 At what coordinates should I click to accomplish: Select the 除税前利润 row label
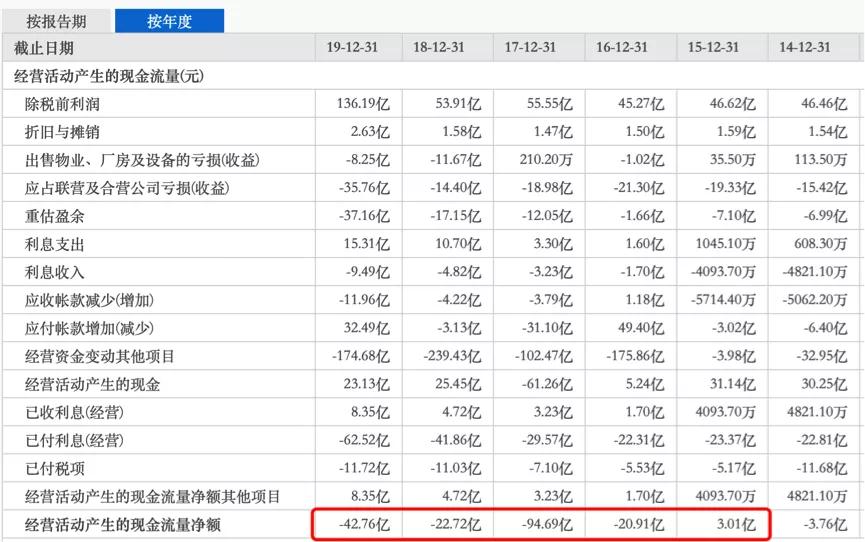[62, 104]
